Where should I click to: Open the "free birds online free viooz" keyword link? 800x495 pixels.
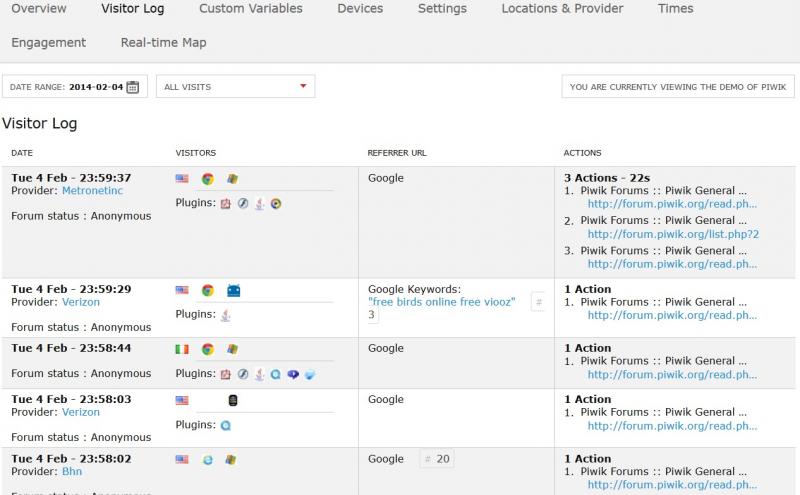click(441, 302)
